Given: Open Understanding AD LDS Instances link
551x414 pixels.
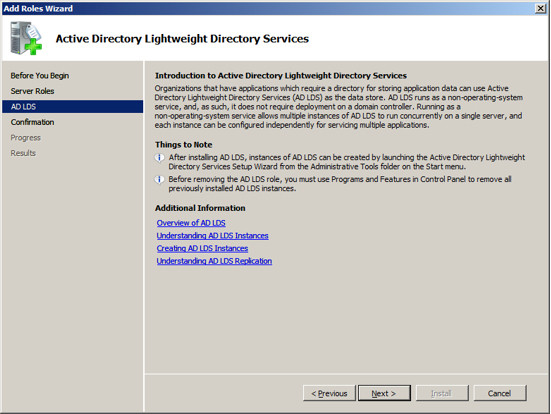Looking at the screenshot, I should (212, 235).
